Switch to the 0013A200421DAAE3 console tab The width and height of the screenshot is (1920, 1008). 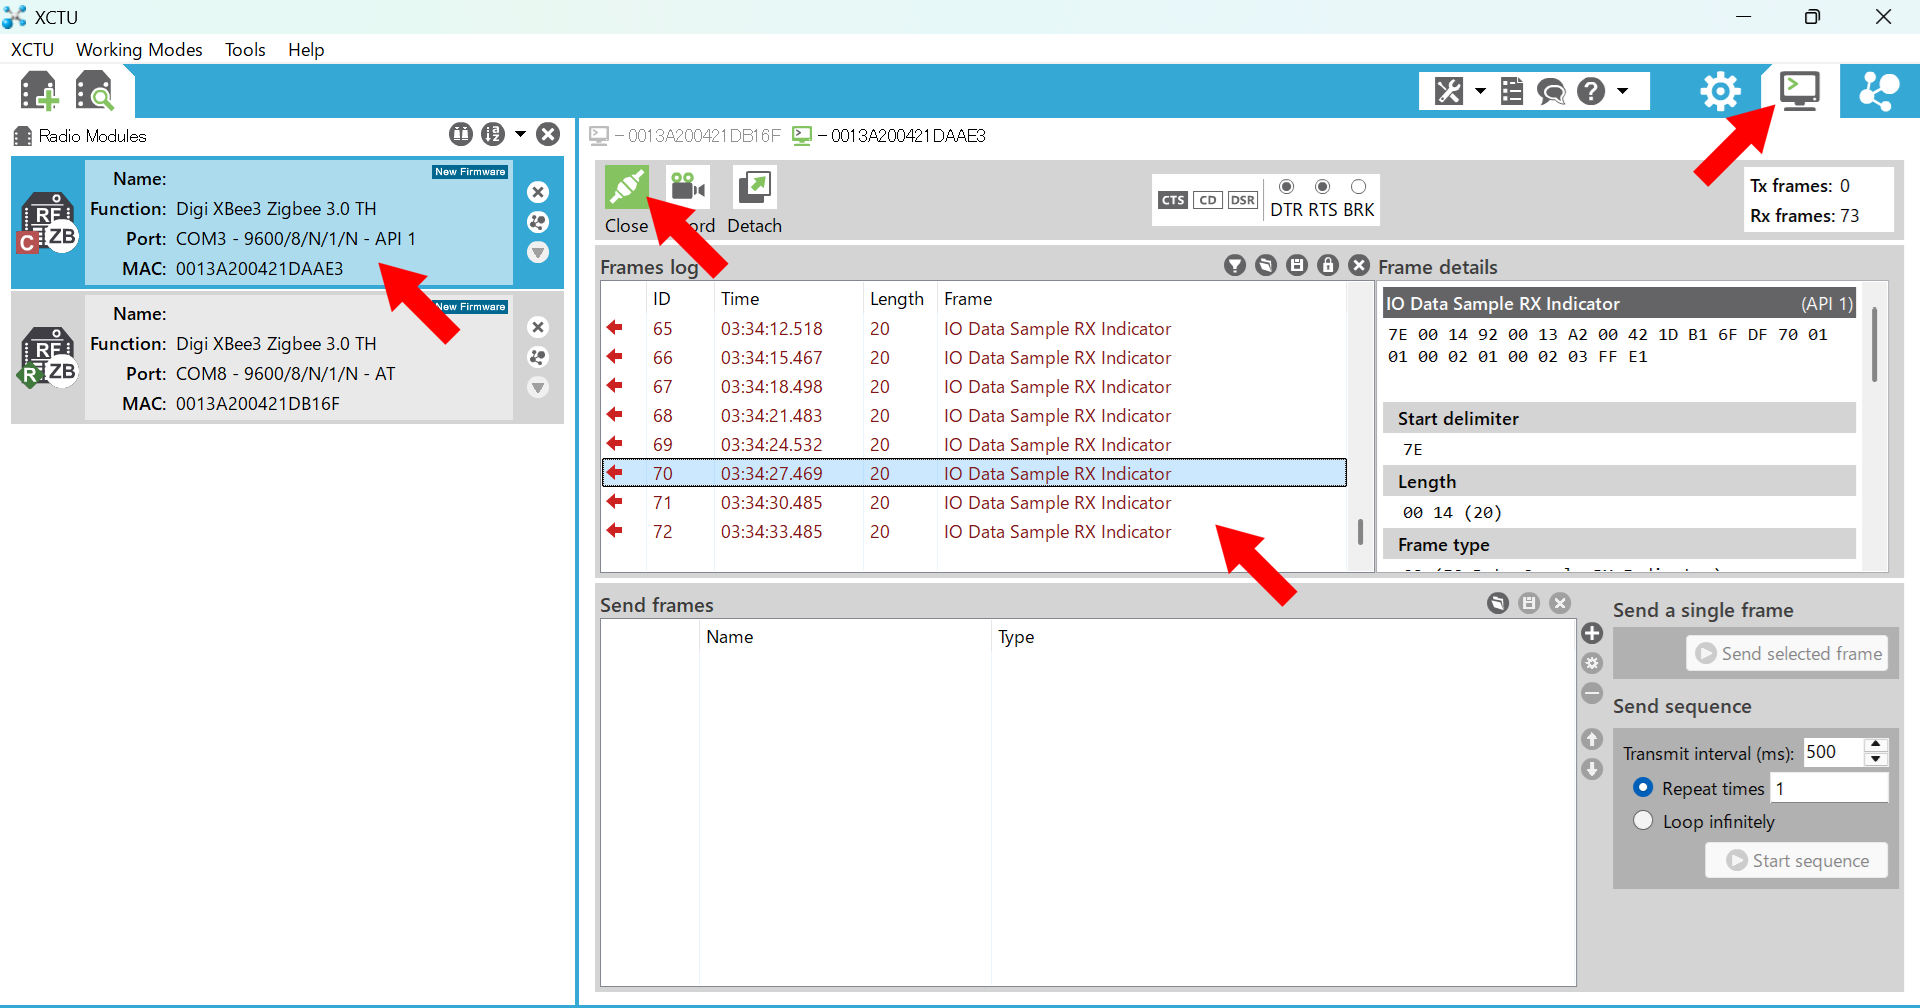click(889, 135)
